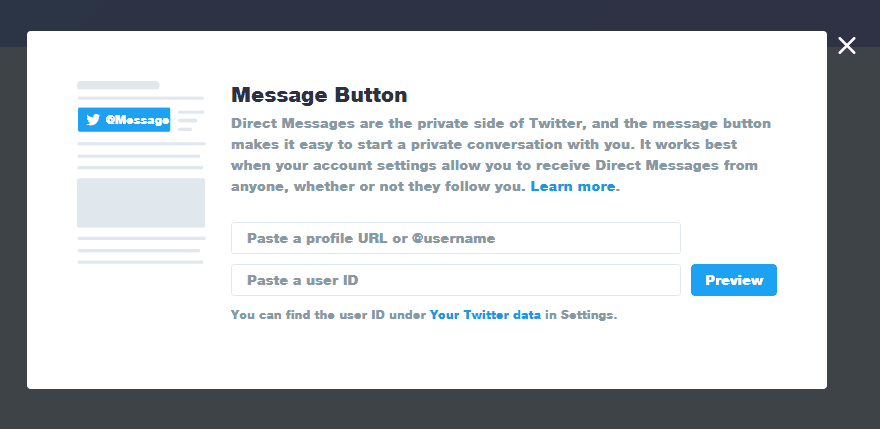Click the @Message label on sample button

[138, 120]
